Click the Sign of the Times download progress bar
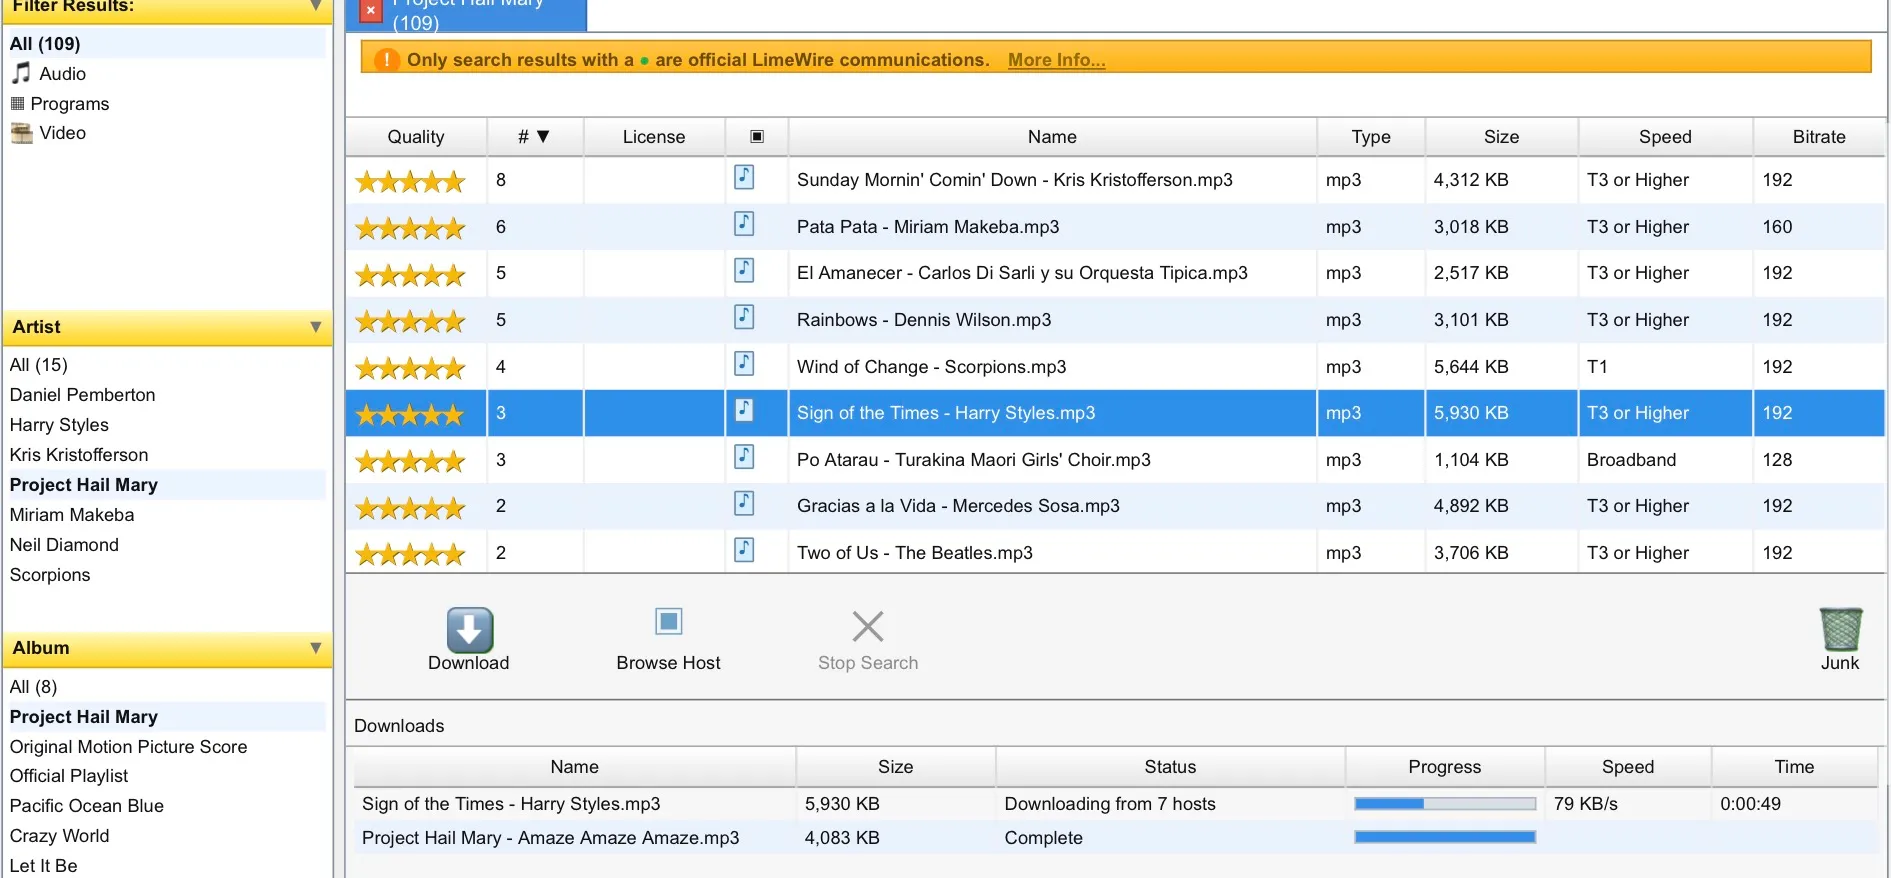The width and height of the screenshot is (1891, 878). point(1445,804)
